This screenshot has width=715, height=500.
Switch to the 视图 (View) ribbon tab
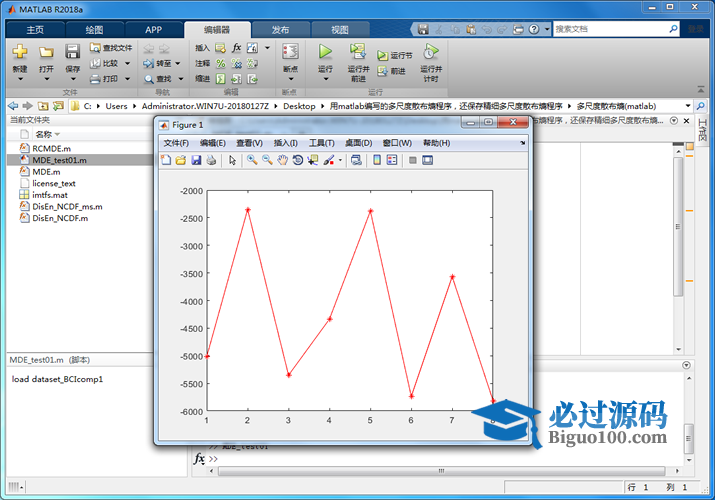click(340, 30)
